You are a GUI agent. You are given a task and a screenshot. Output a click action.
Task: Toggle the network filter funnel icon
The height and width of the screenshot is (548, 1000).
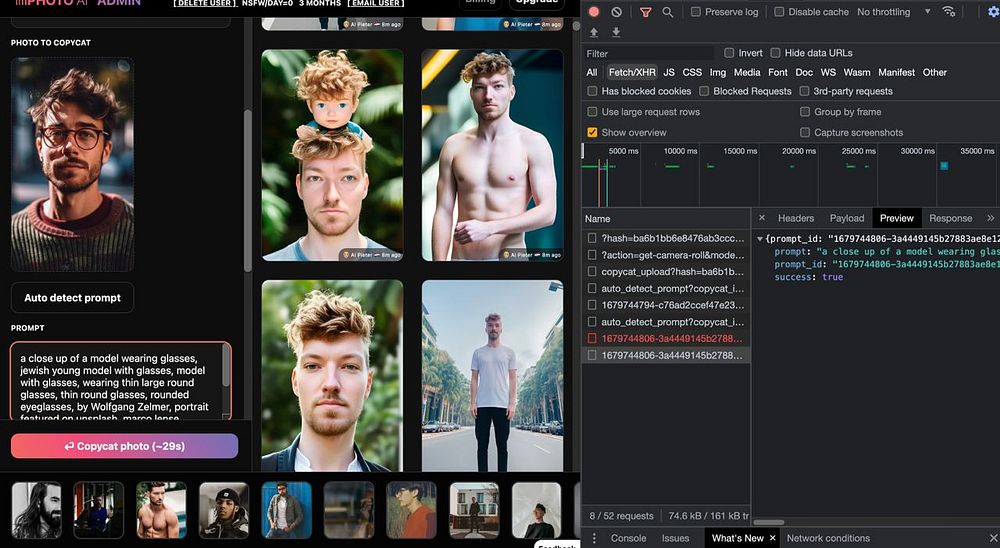pyautogui.click(x=645, y=12)
